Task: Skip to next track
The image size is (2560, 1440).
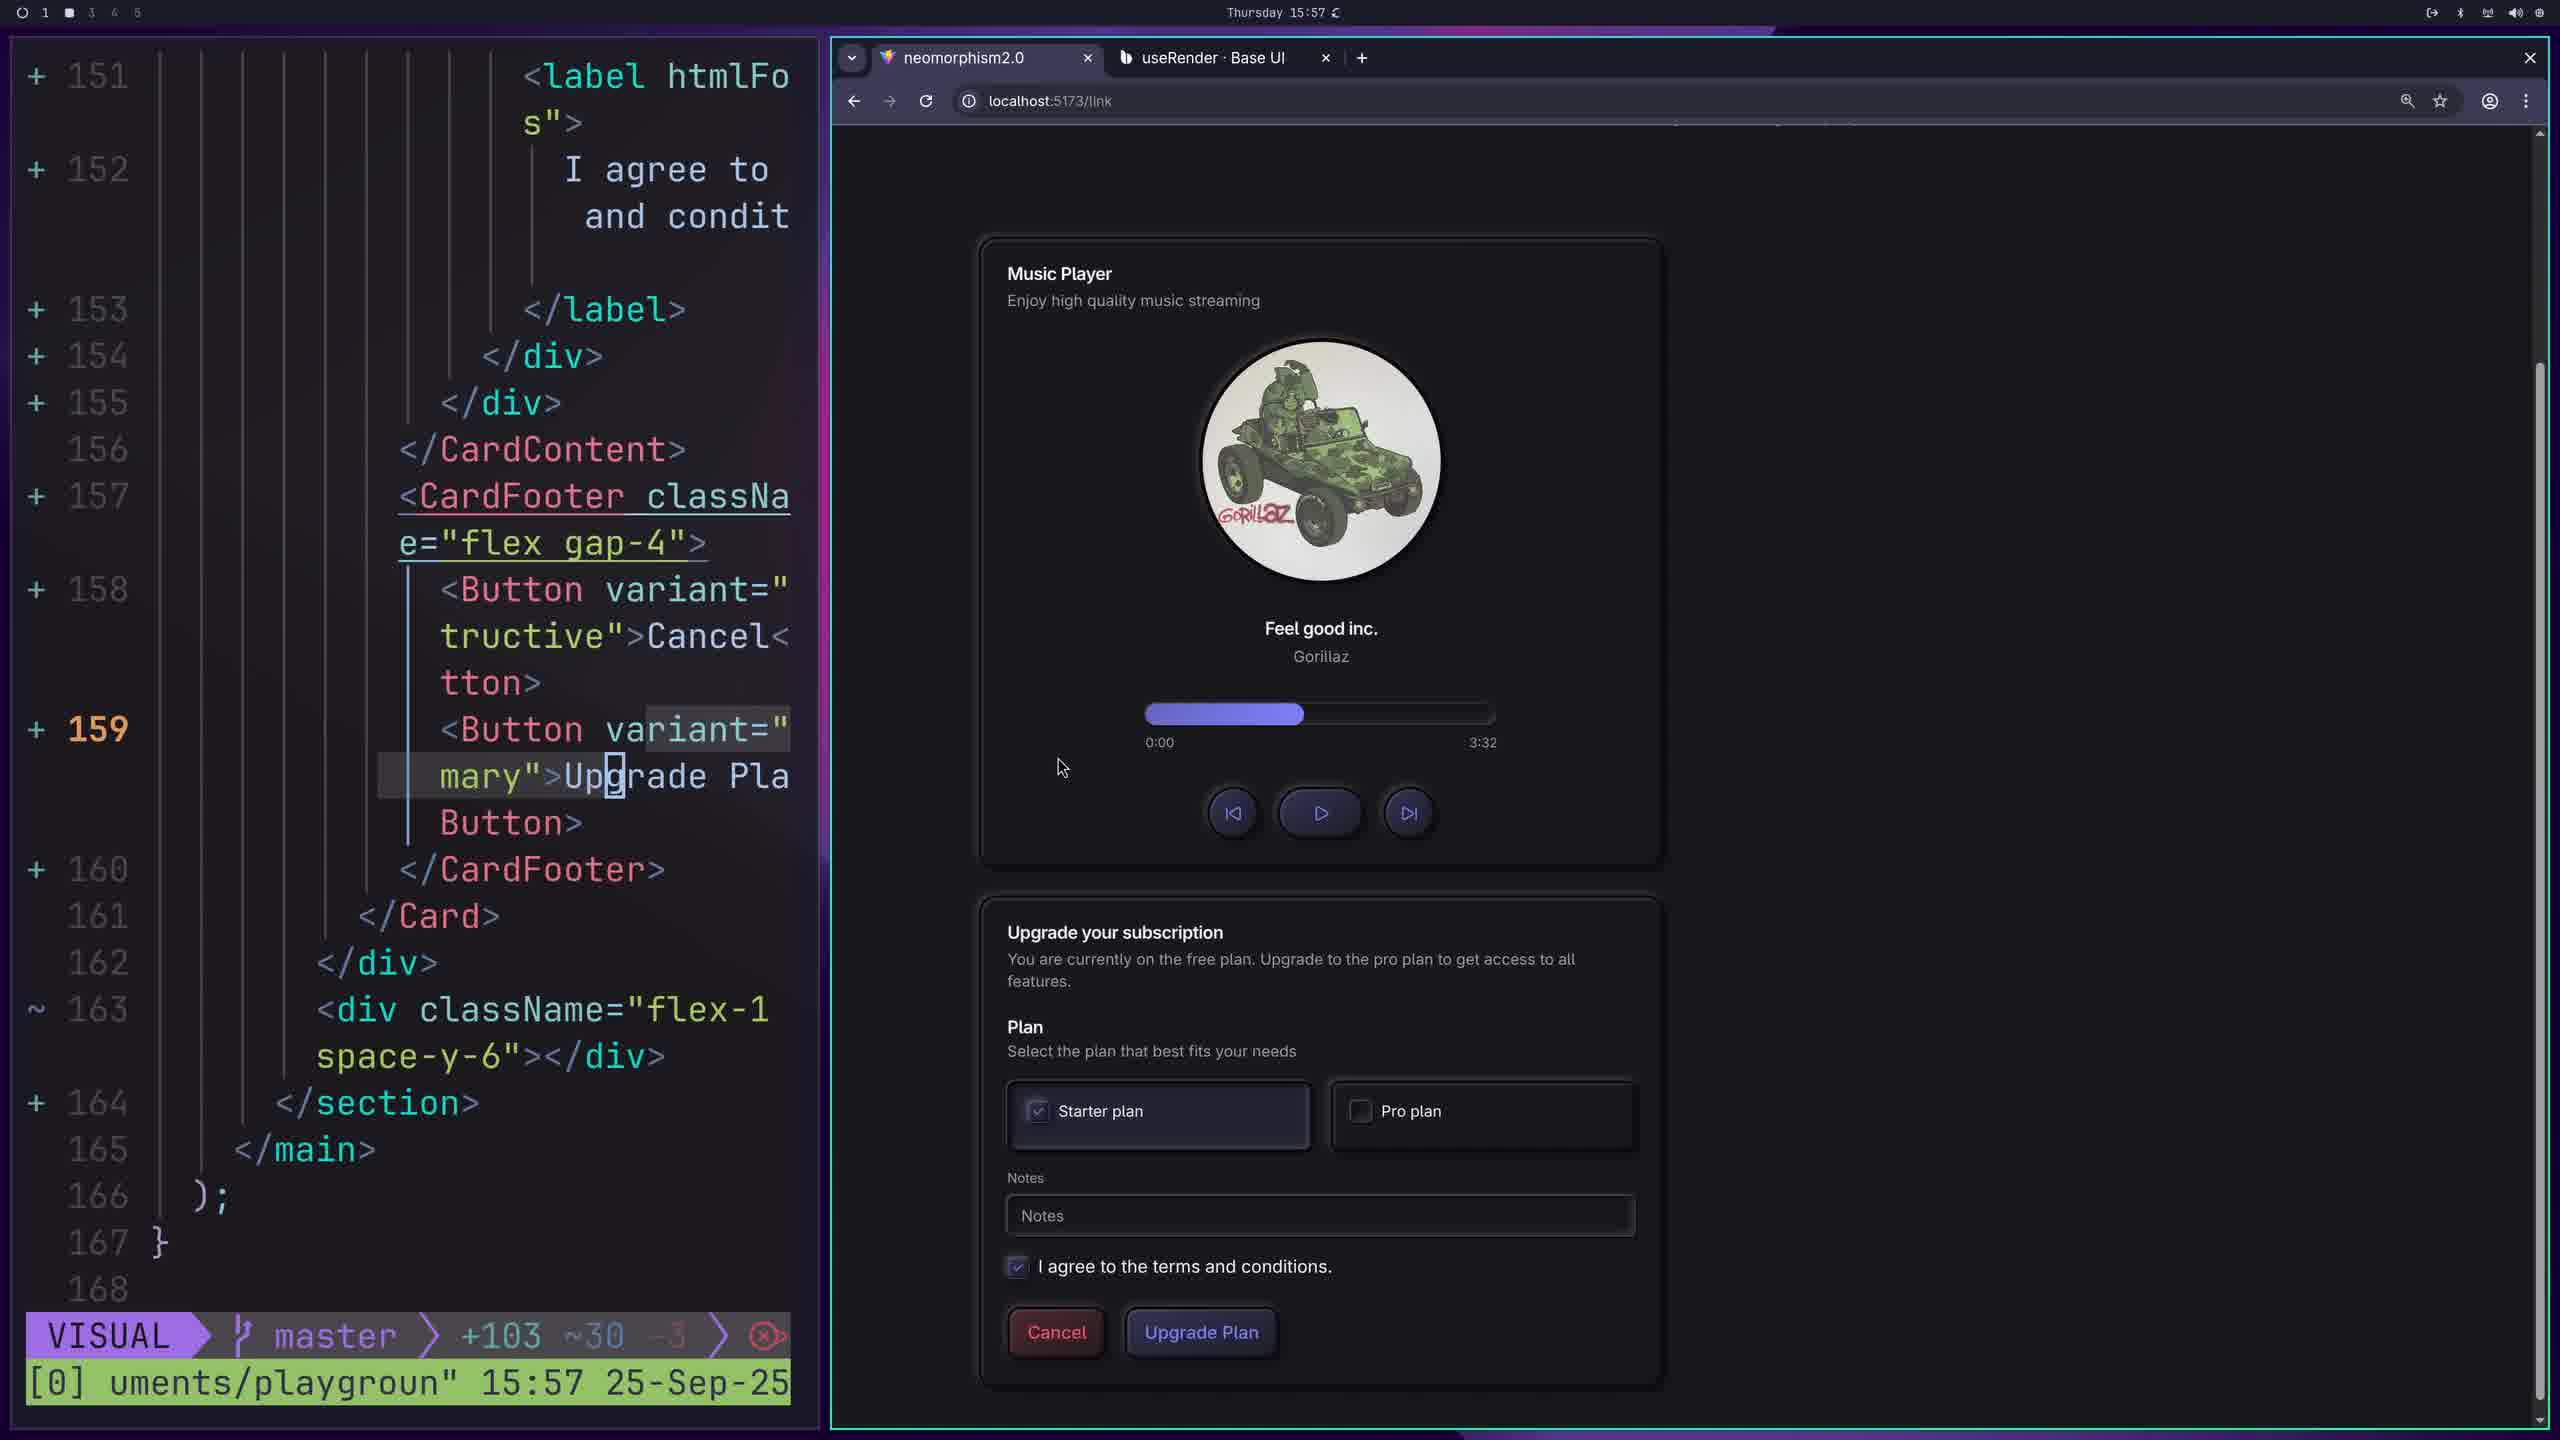Action: click(x=1408, y=813)
